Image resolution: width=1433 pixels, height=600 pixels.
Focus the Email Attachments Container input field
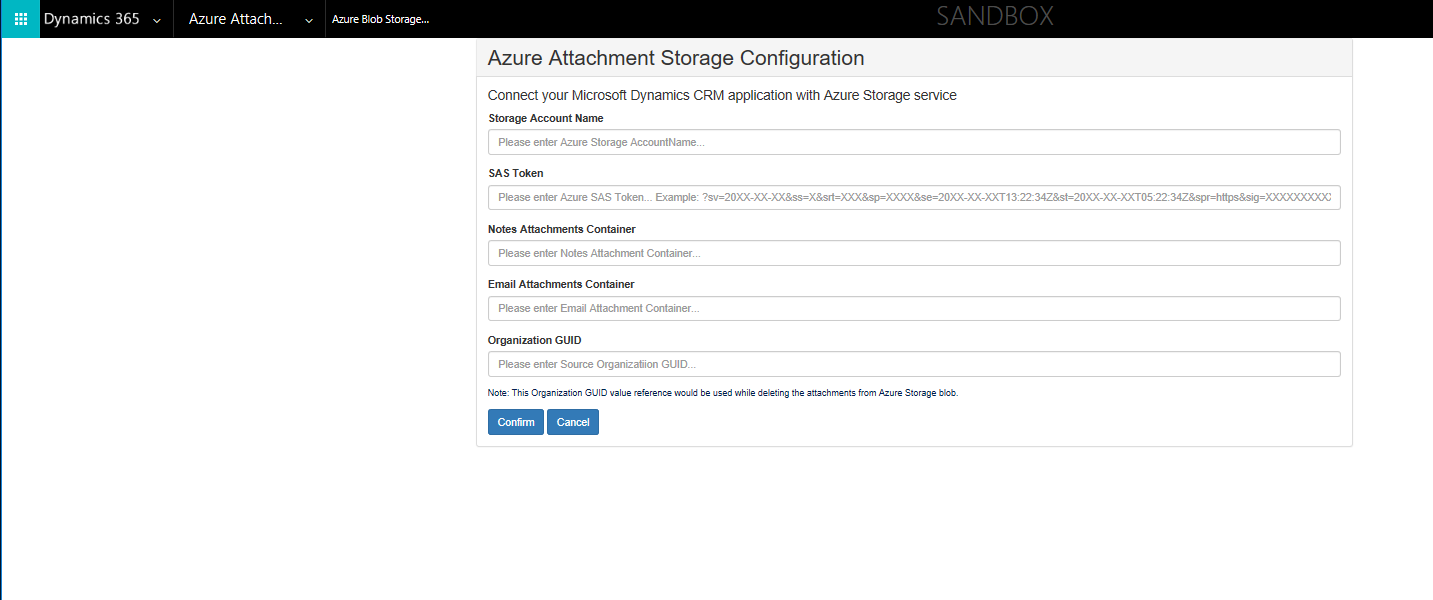tap(913, 308)
